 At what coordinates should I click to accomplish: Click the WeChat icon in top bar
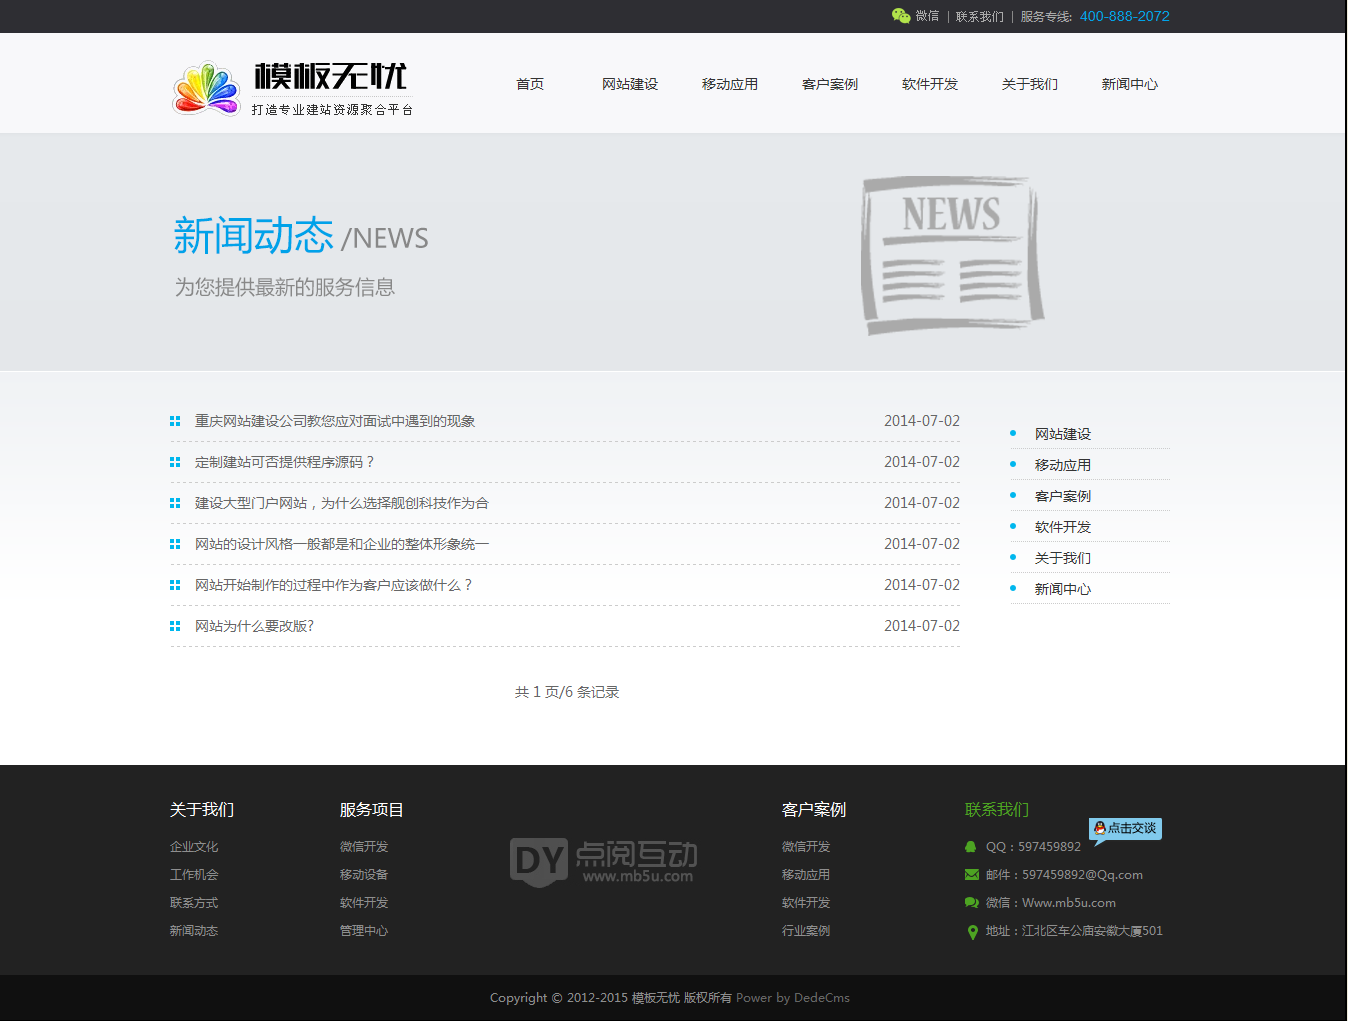pyautogui.click(x=900, y=16)
